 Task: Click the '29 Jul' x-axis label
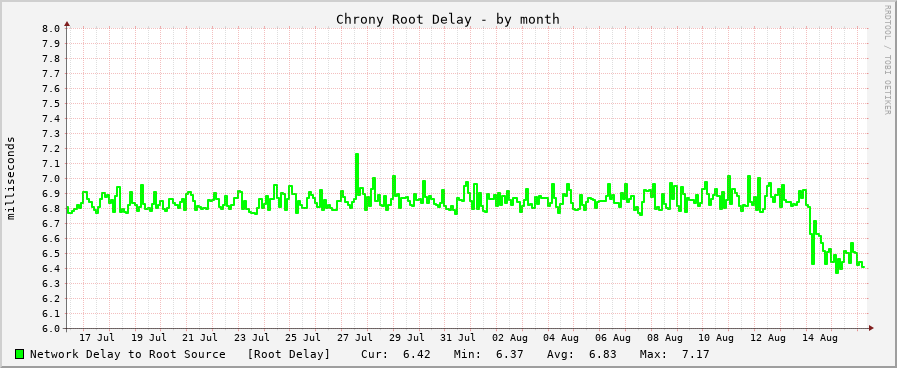point(407,338)
